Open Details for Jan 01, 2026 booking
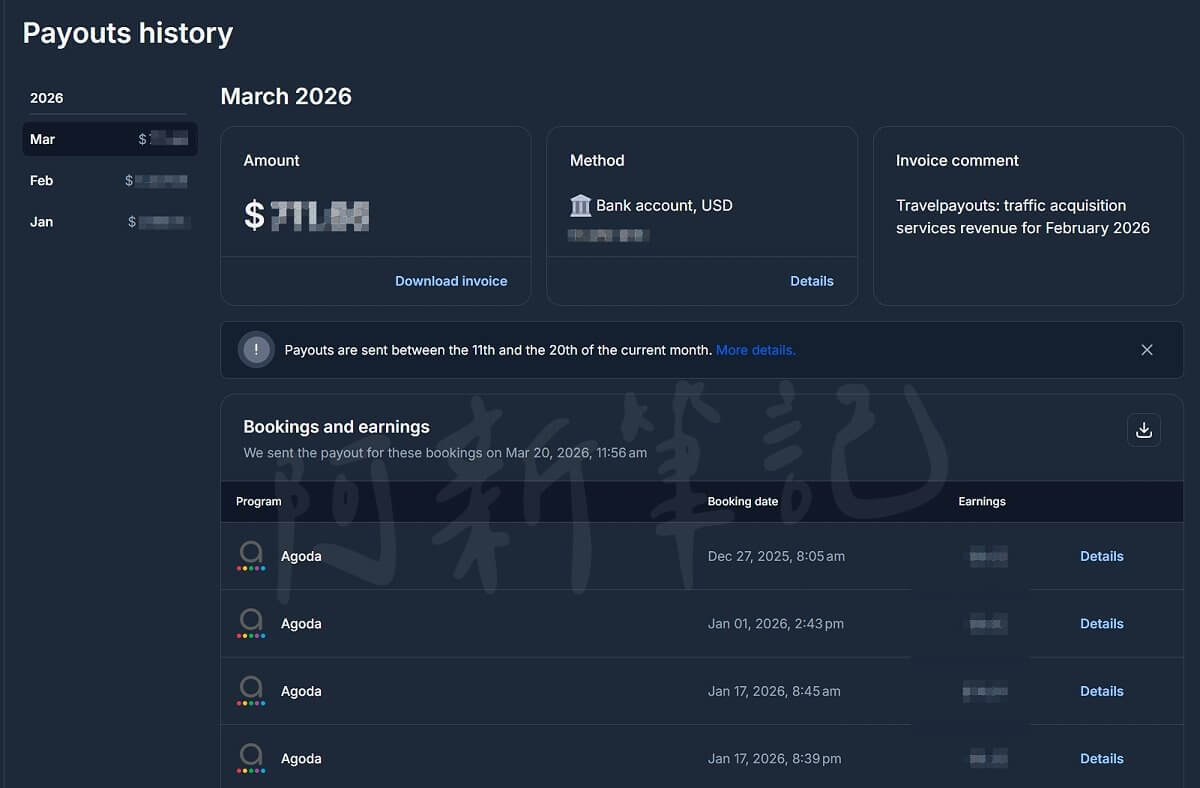The width and height of the screenshot is (1200, 788). click(x=1102, y=623)
